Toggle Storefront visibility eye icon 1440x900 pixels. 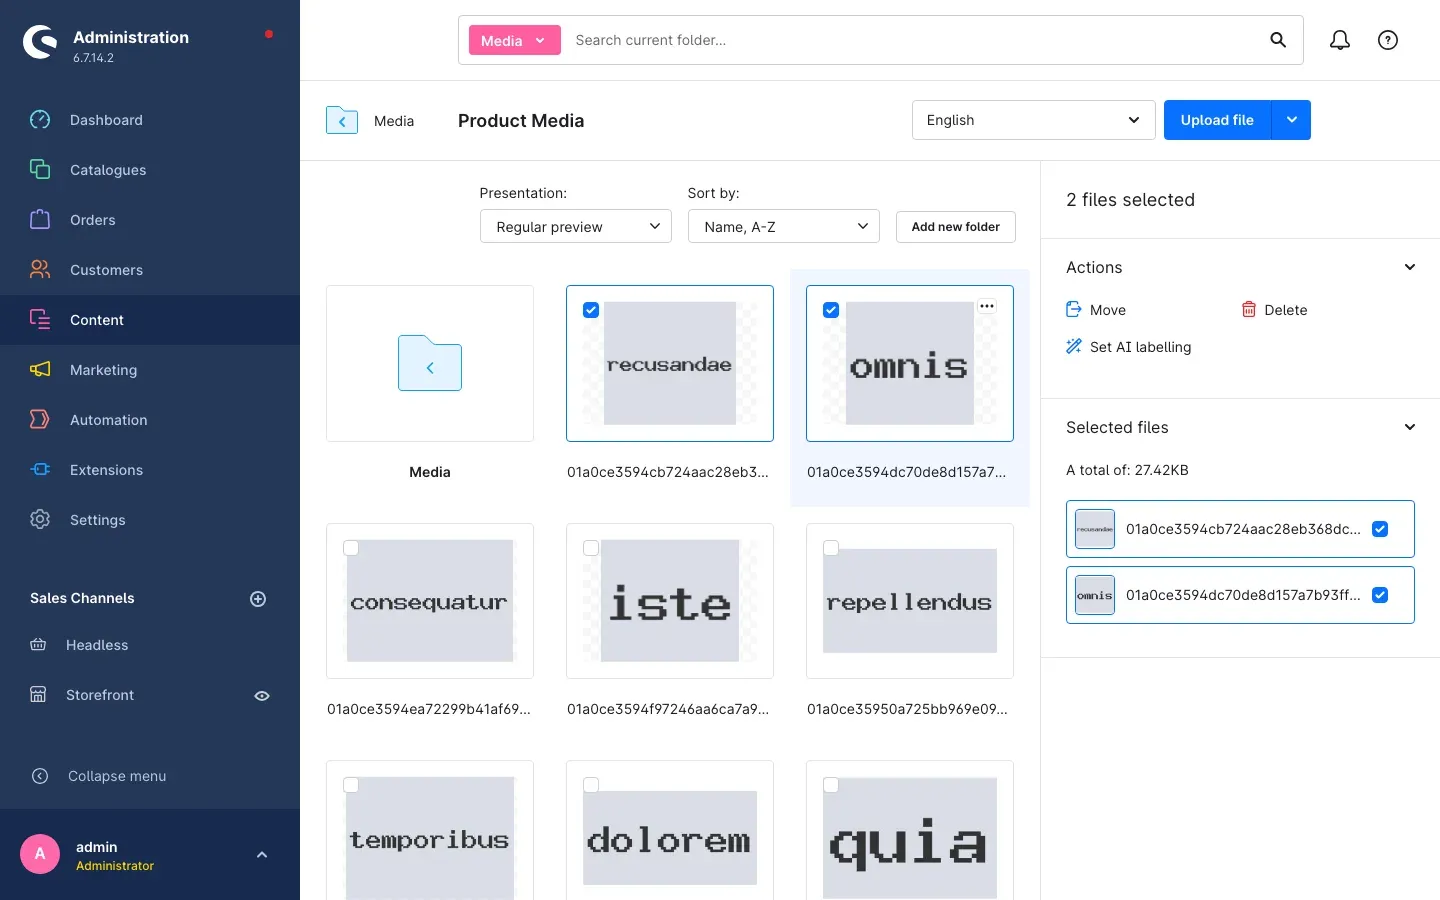click(262, 696)
